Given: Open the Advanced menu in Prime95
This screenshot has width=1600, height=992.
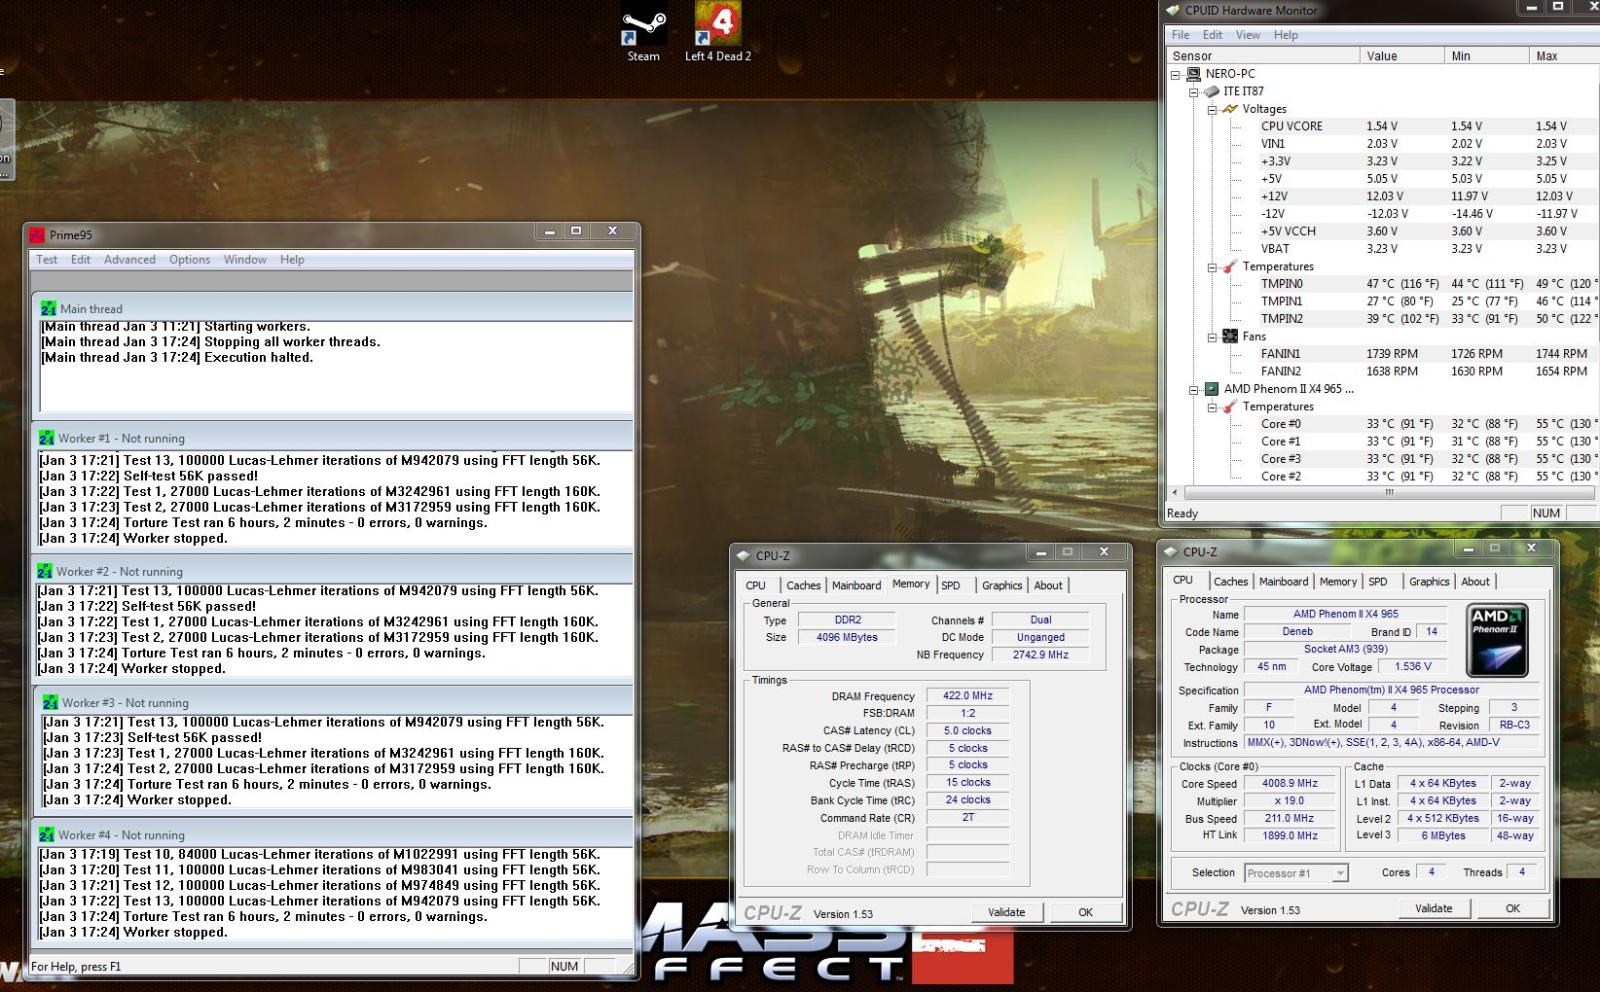Looking at the screenshot, I should pyautogui.click(x=130, y=260).
